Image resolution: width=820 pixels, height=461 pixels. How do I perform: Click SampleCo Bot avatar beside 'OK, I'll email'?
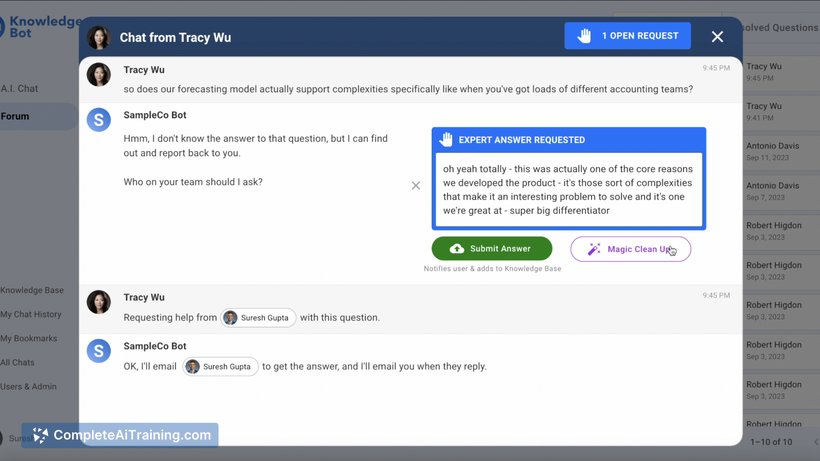(x=99, y=351)
